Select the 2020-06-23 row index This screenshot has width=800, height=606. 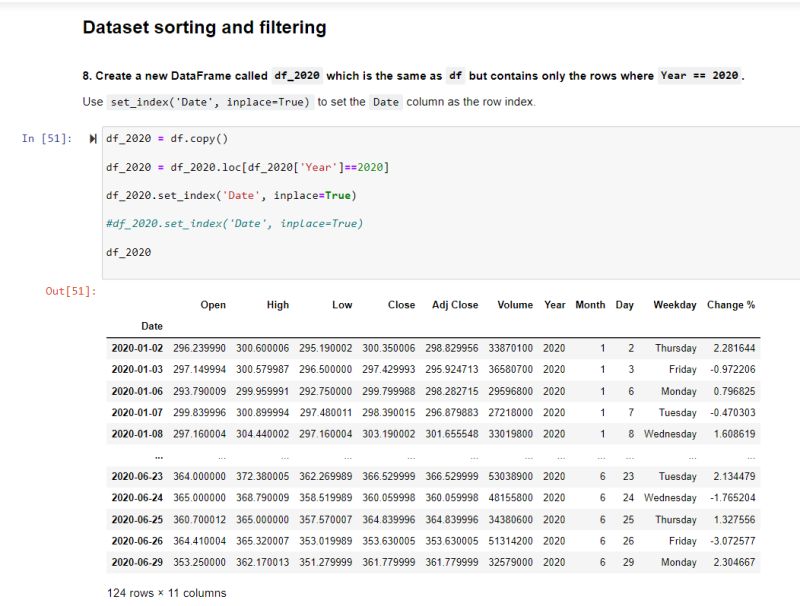pyautogui.click(x=137, y=476)
